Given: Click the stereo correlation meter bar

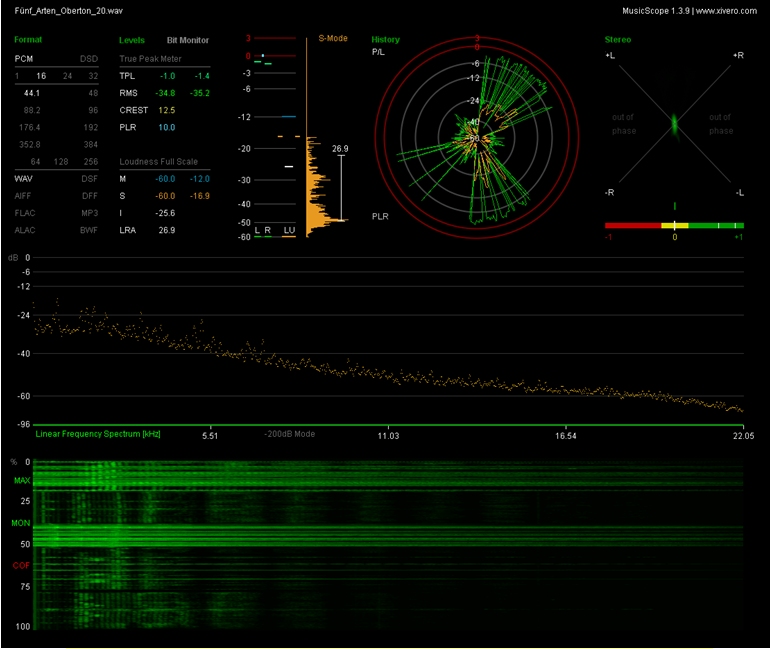Looking at the screenshot, I should point(674,226).
